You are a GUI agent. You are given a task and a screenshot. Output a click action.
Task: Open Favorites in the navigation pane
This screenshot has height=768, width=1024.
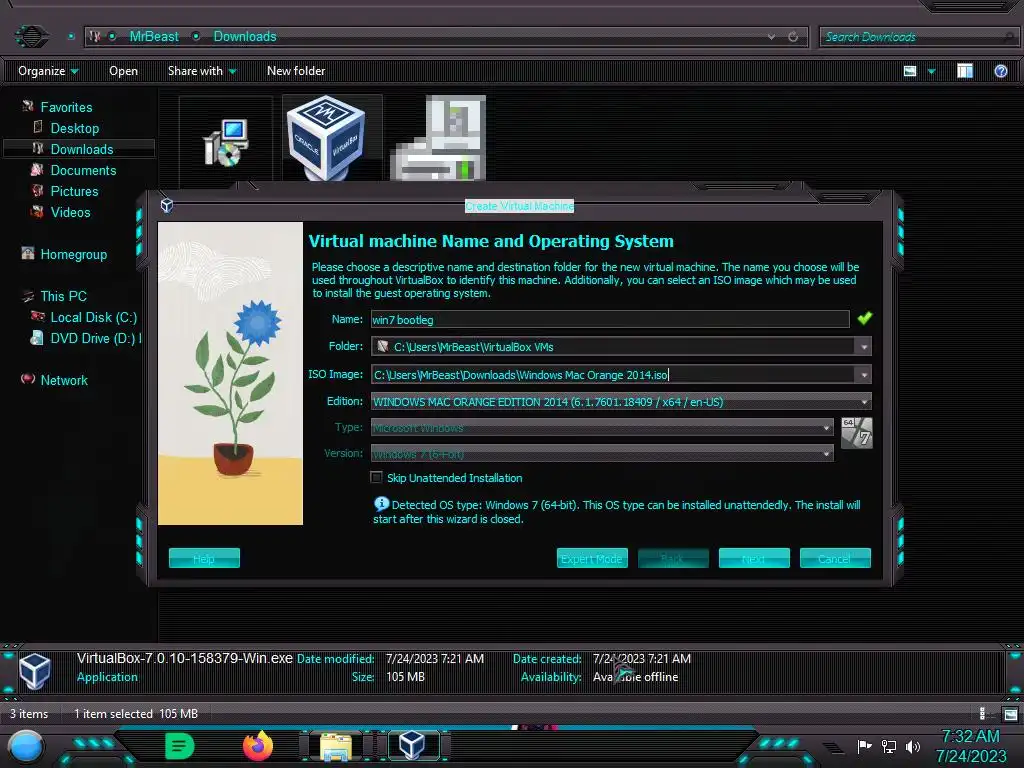66,107
